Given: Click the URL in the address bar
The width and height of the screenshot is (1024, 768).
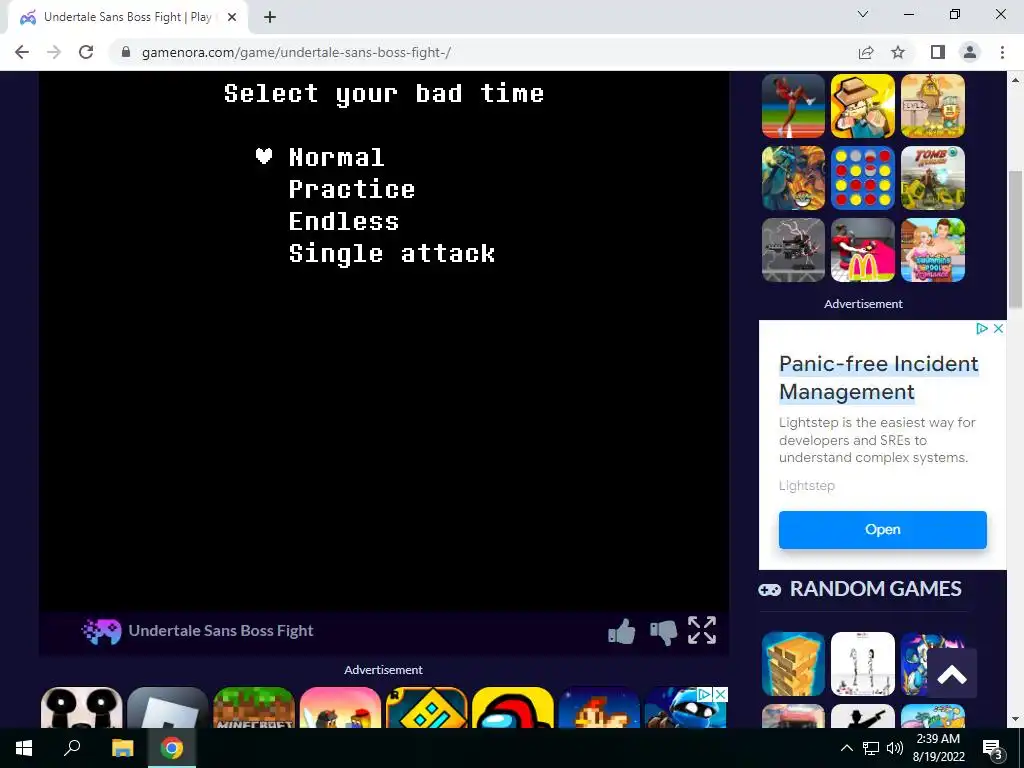Looking at the screenshot, I should click(x=296, y=52).
